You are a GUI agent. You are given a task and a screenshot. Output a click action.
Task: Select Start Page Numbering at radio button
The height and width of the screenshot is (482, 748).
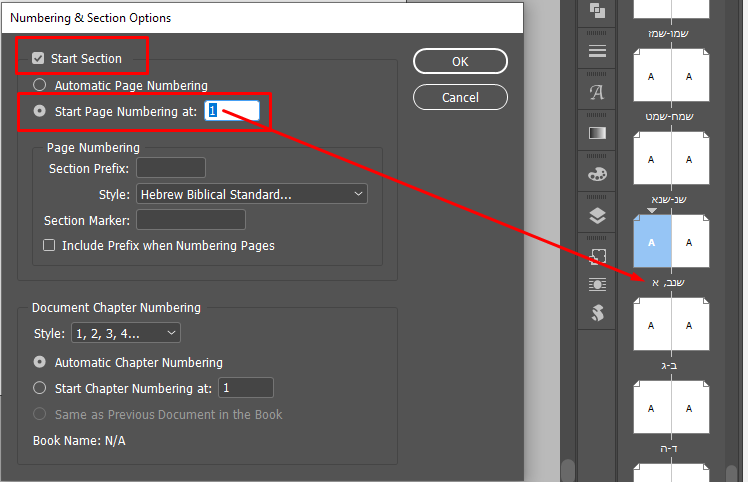coord(40,111)
